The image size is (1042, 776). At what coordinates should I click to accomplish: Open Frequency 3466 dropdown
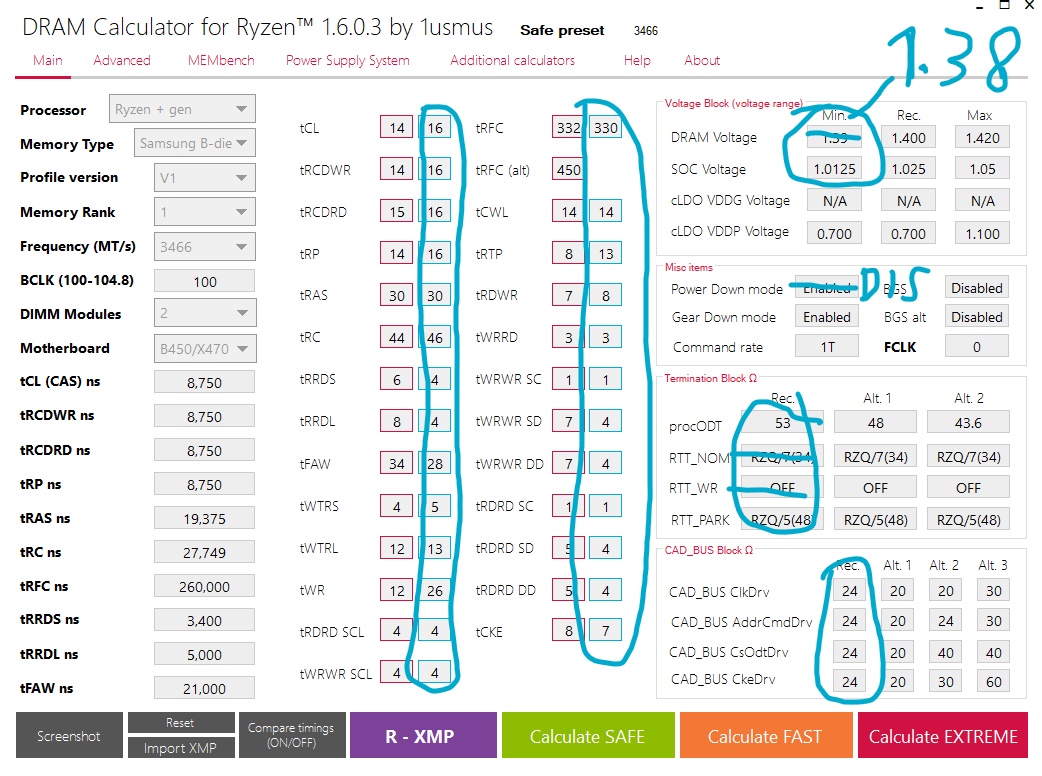(205, 246)
